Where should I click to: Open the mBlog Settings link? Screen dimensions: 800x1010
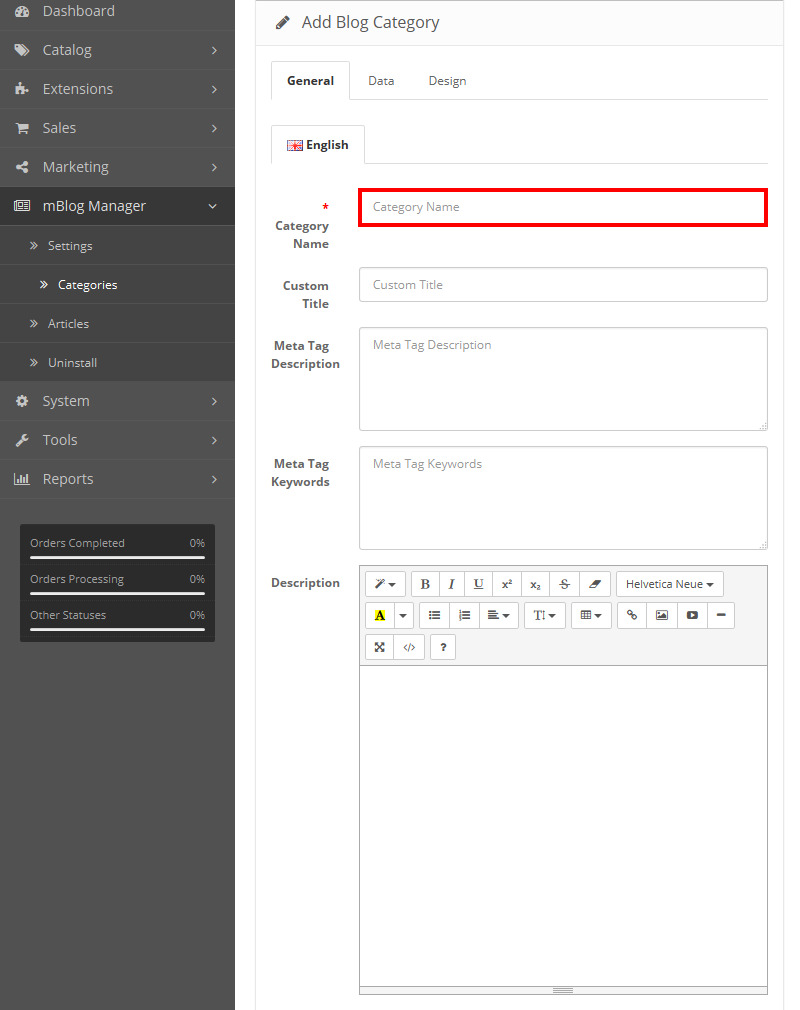pyautogui.click(x=70, y=246)
